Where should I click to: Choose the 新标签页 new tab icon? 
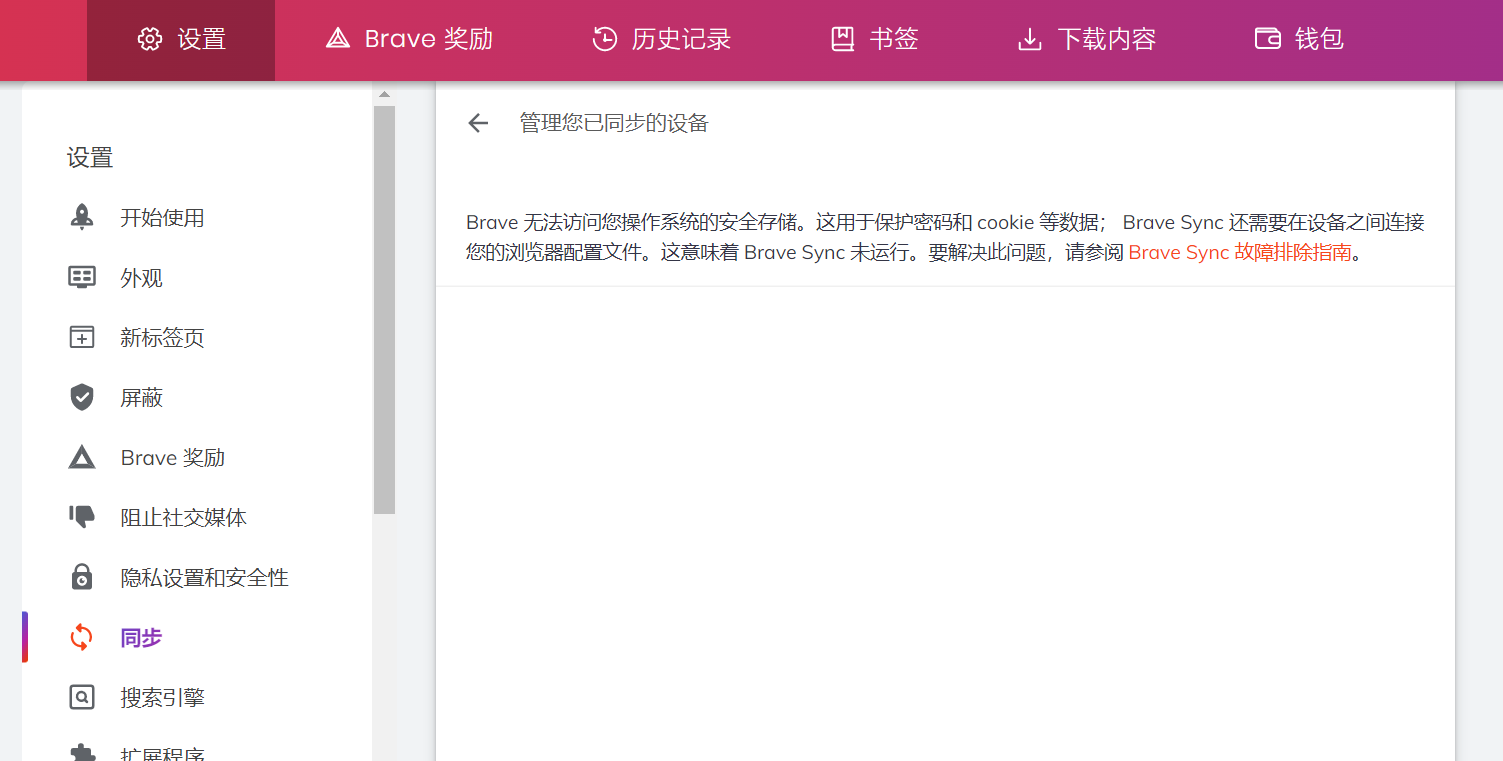pos(82,338)
